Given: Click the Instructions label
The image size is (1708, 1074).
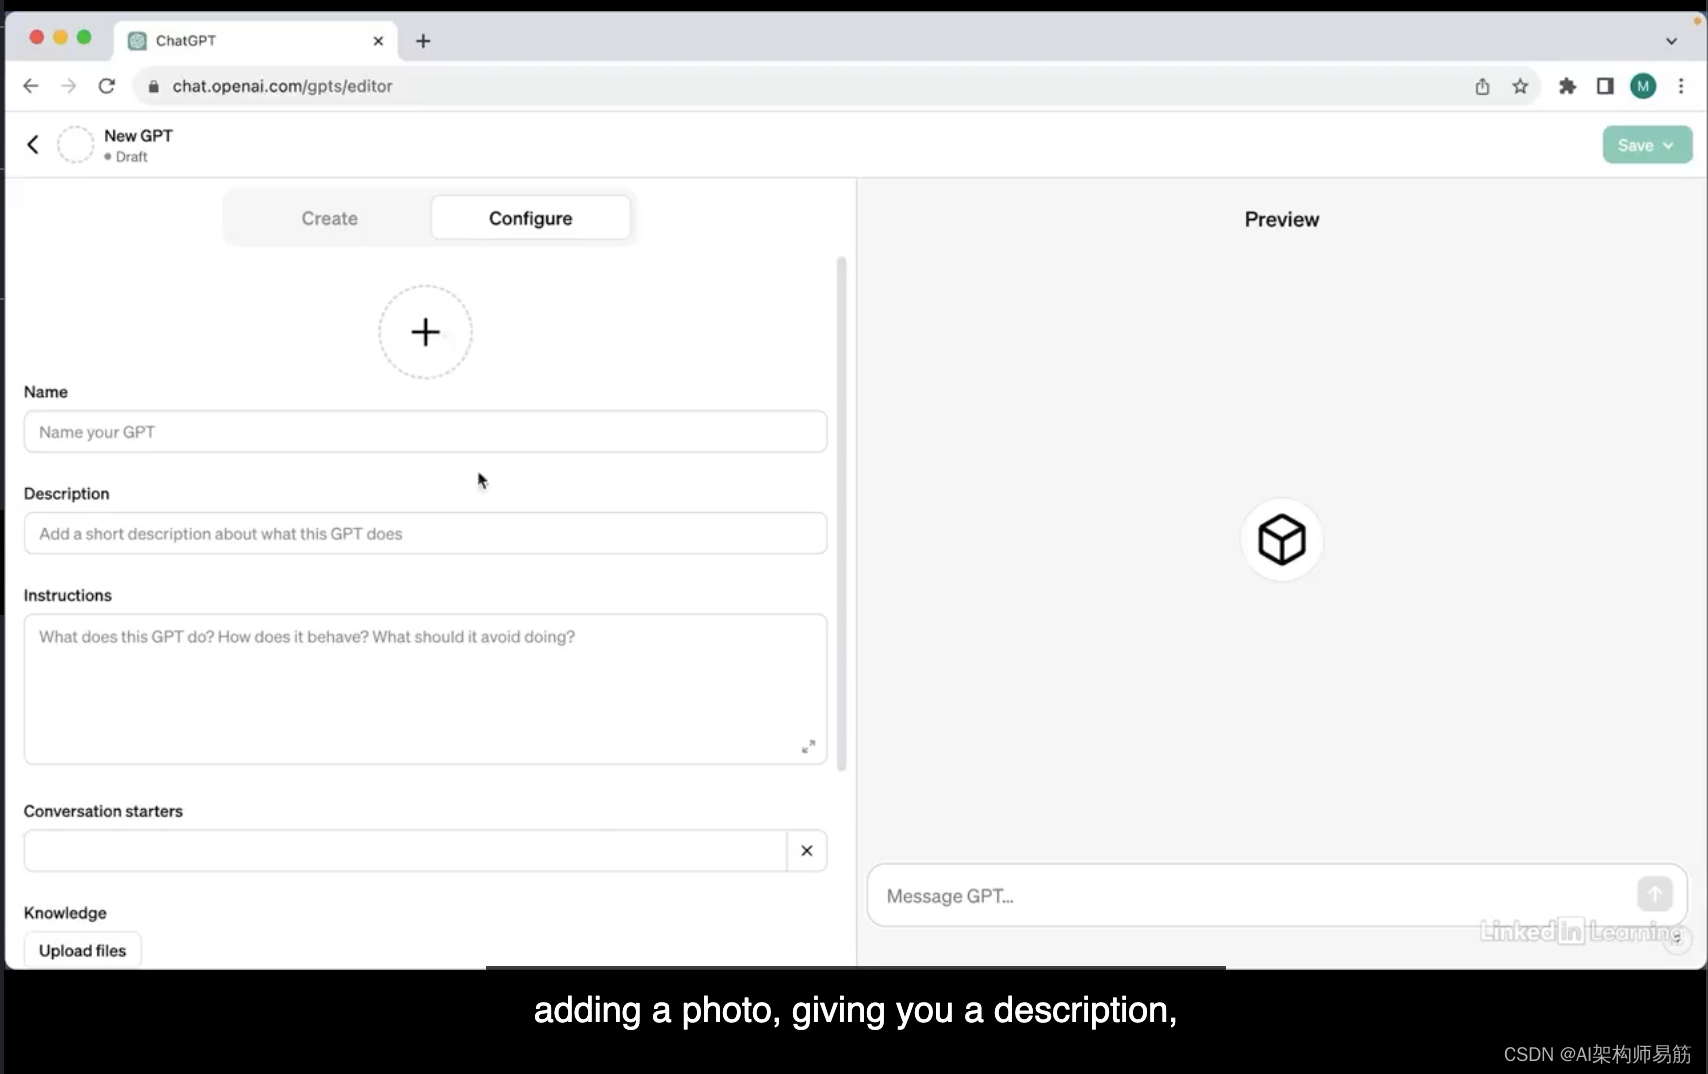Looking at the screenshot, I should point(68,595).
